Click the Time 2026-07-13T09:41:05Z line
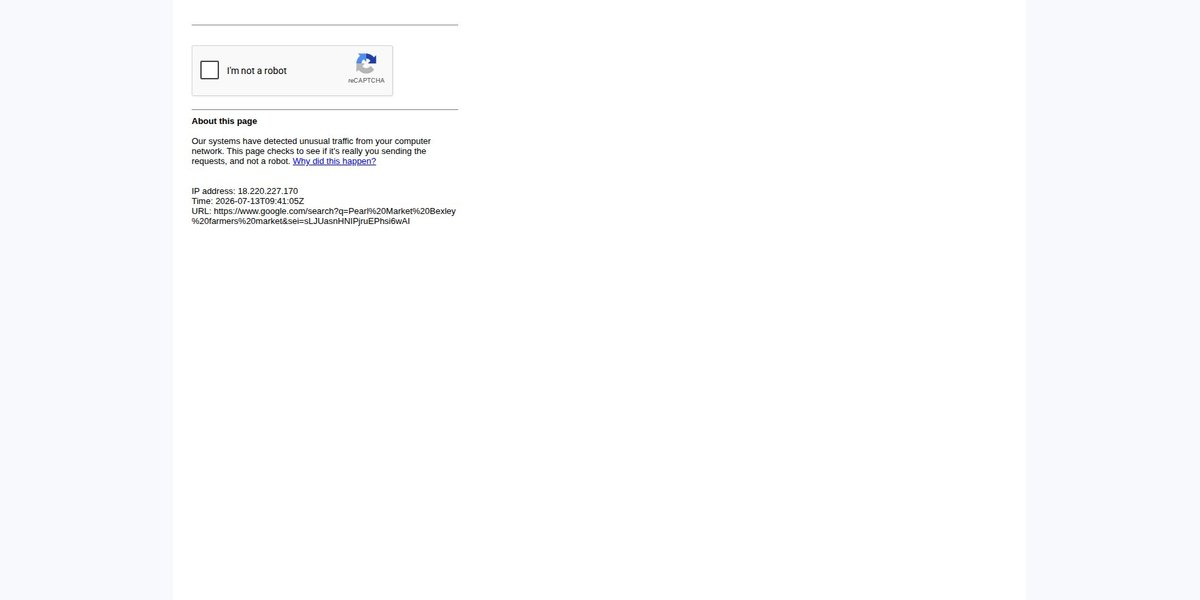The image size is (1200, 600). coord(248,201)
